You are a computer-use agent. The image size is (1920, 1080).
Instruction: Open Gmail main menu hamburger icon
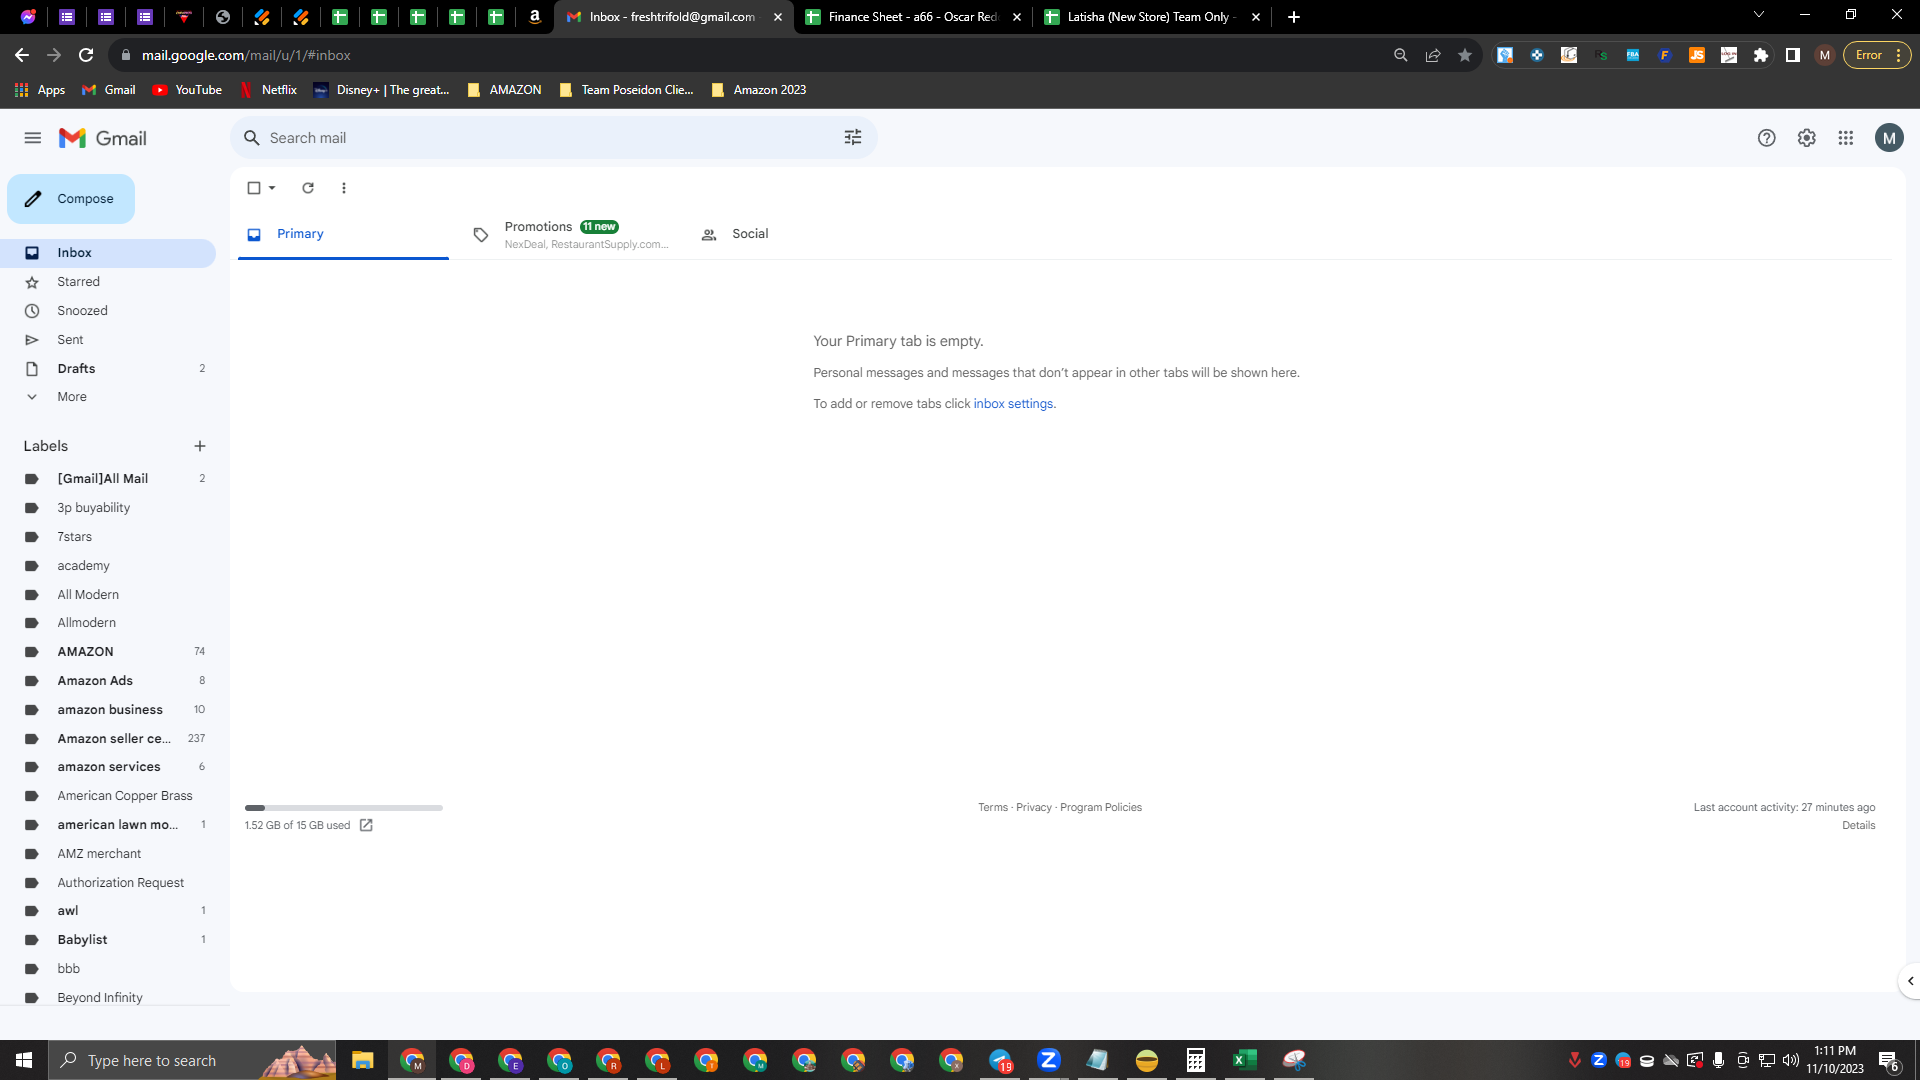coord(33,138)
